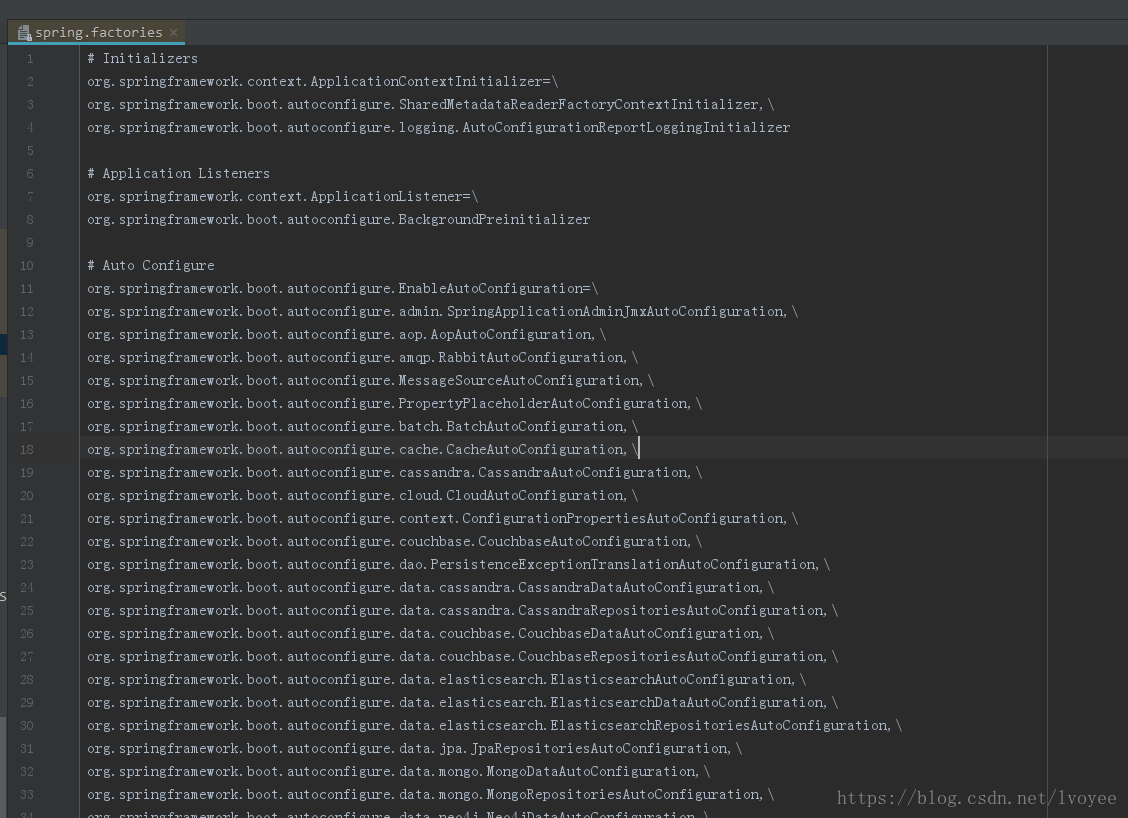Image resolution: width=1128 pixels, height=818 pixels.
Task: Close the spring.factories tab
Action: [x=173, y=33]
